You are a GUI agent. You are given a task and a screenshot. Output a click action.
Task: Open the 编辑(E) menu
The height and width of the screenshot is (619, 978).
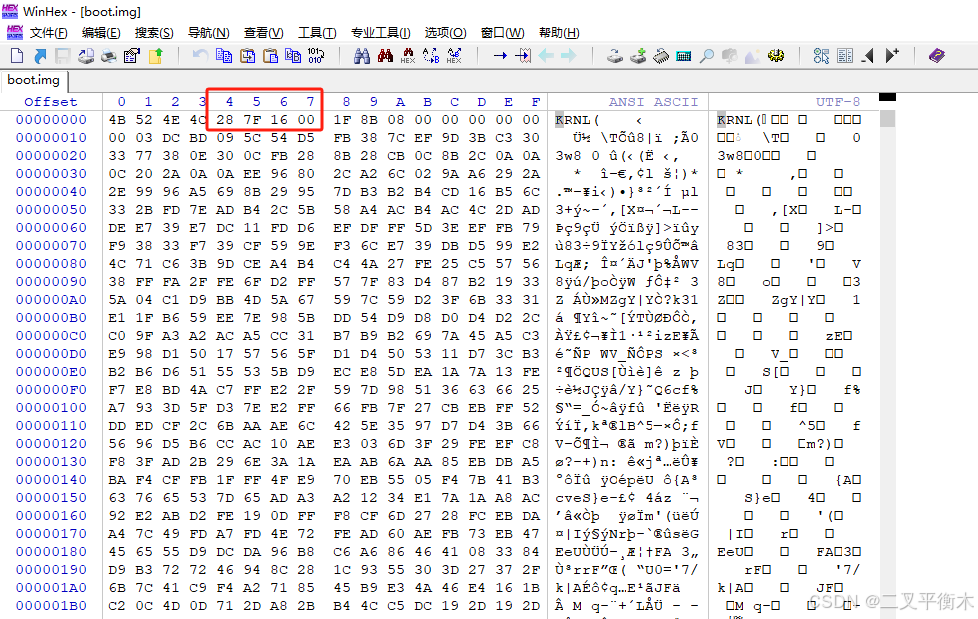tap(101, 33)
